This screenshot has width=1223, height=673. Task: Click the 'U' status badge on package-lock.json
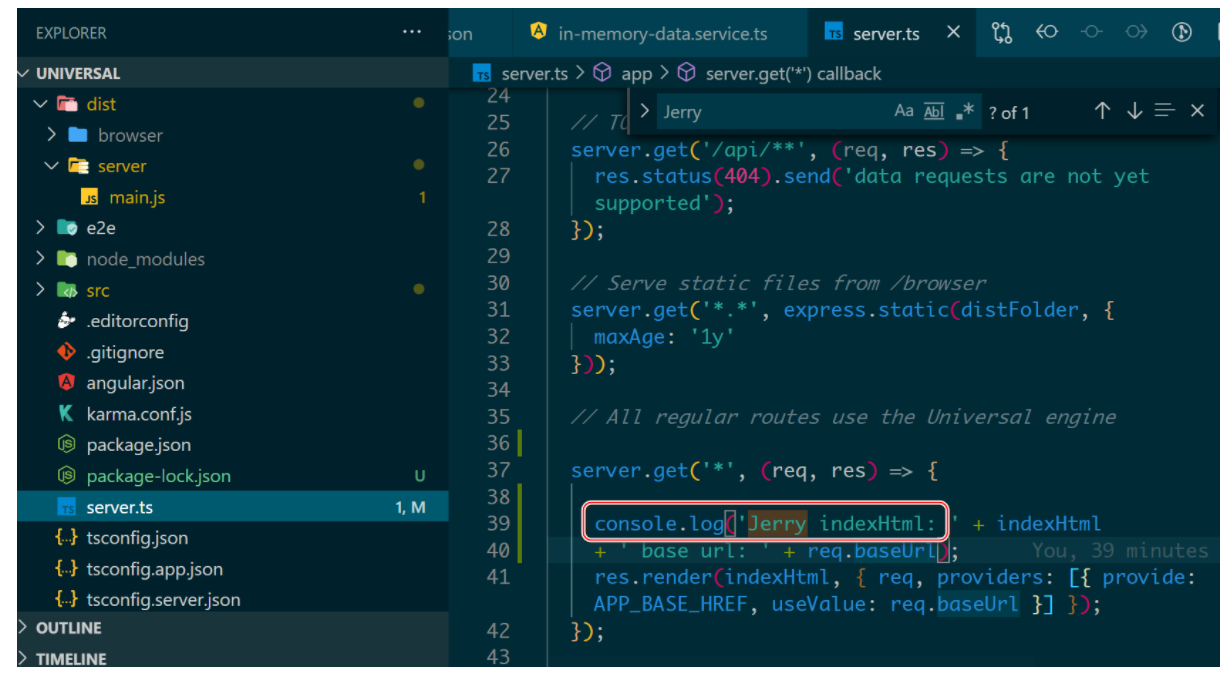coord(419,476)
